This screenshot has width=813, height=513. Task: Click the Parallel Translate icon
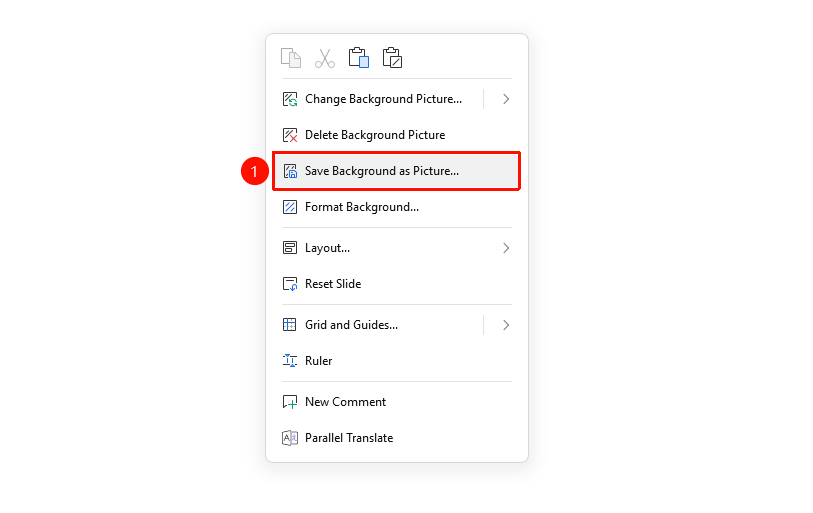pyautogui.click(x=290, y=438)
